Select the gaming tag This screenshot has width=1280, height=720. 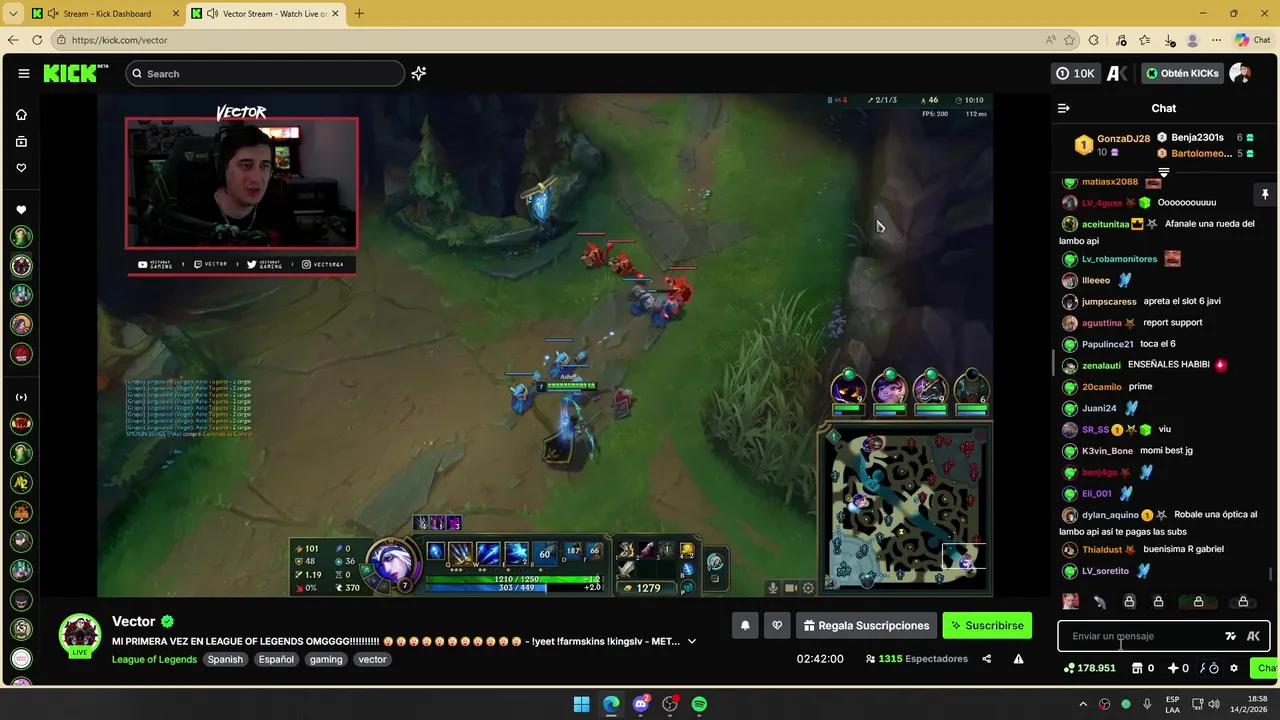[326, 659]
